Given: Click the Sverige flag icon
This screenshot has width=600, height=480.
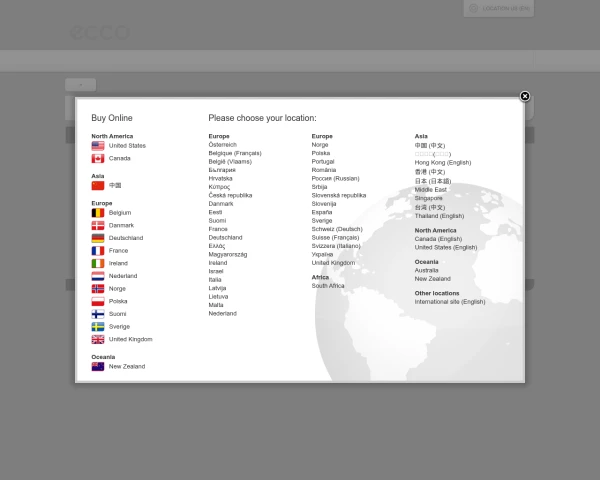Looking at the screenshot, I should pos(98,327).
